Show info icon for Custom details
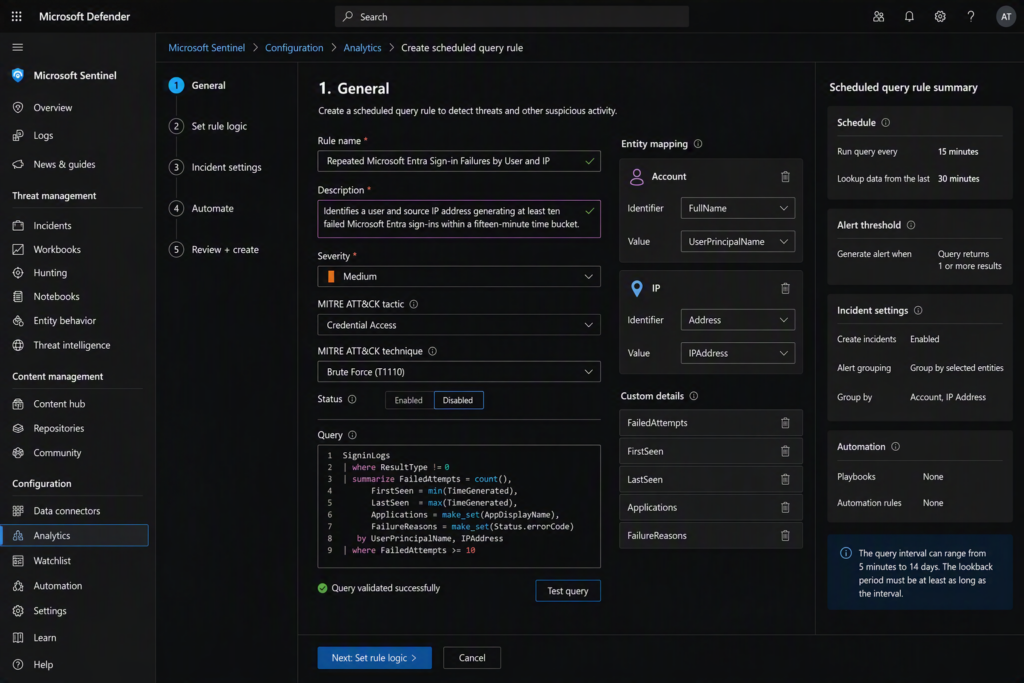The height and width of the screenshot is (683, 1024). (x=694, y=396)
